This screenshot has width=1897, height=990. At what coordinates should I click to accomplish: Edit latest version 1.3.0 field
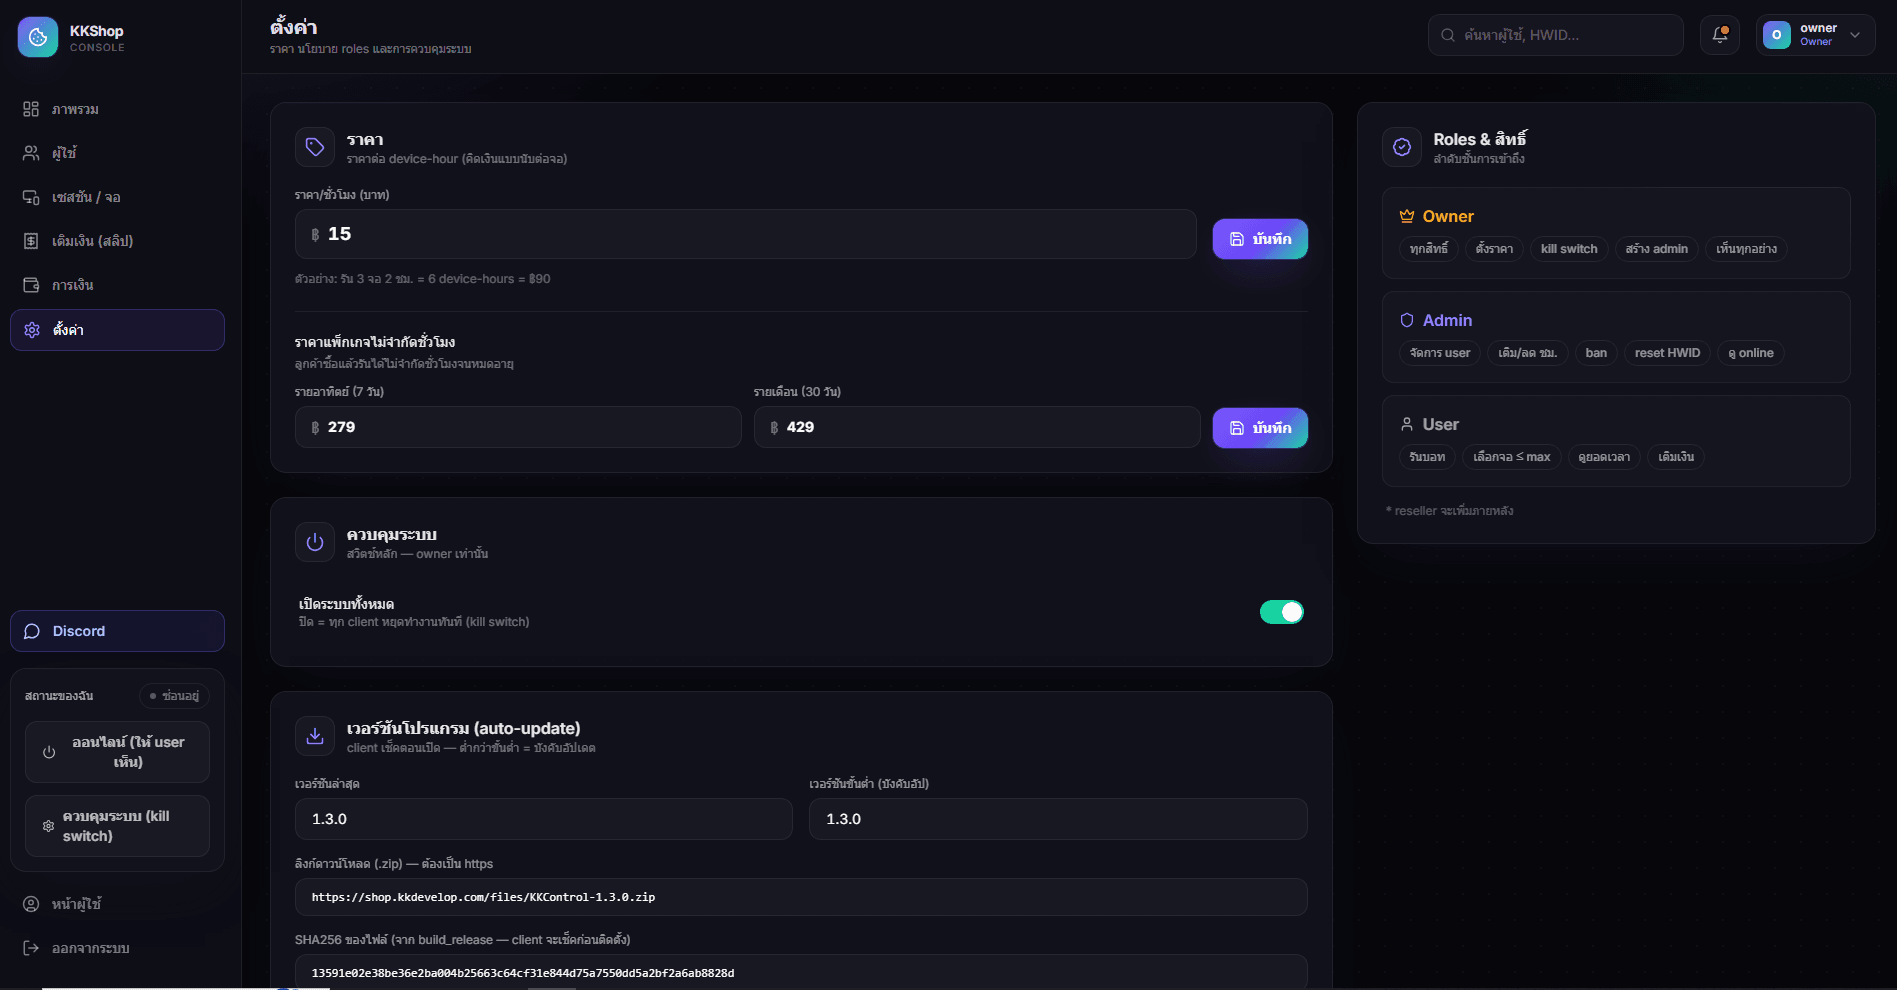[543, 819]
